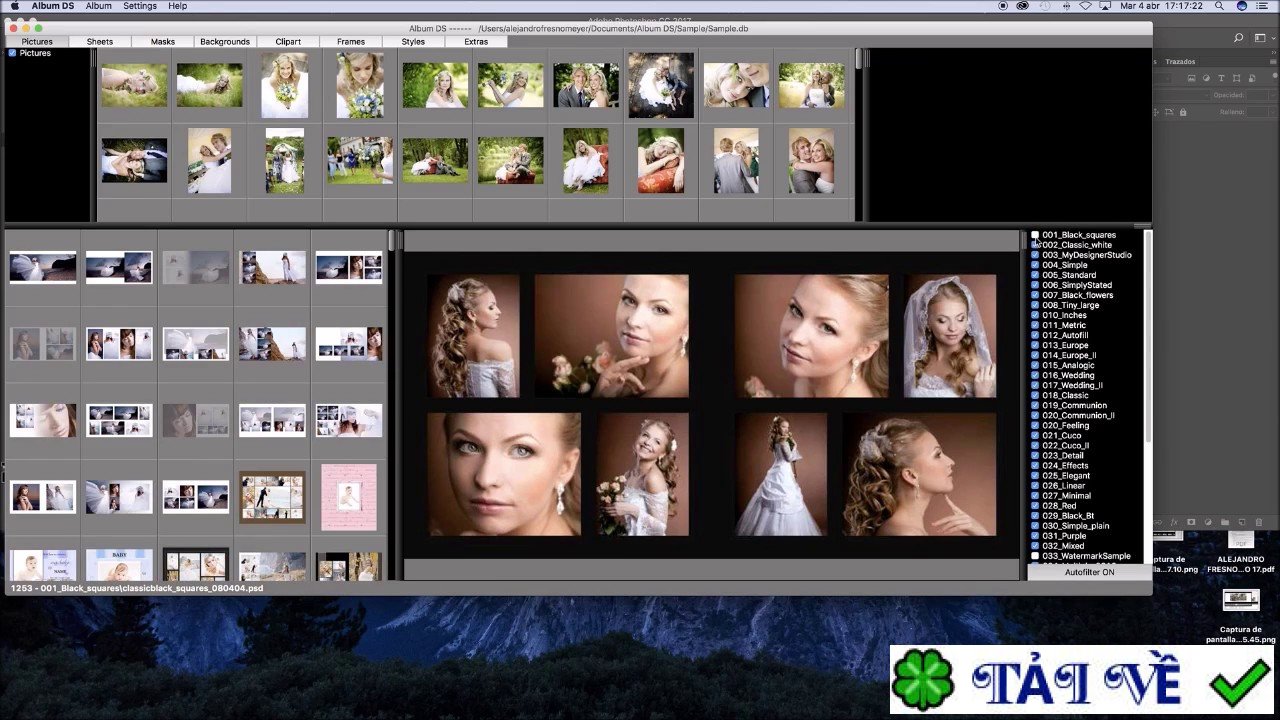Click the Create new group folder icon

tap(1225, 521)
